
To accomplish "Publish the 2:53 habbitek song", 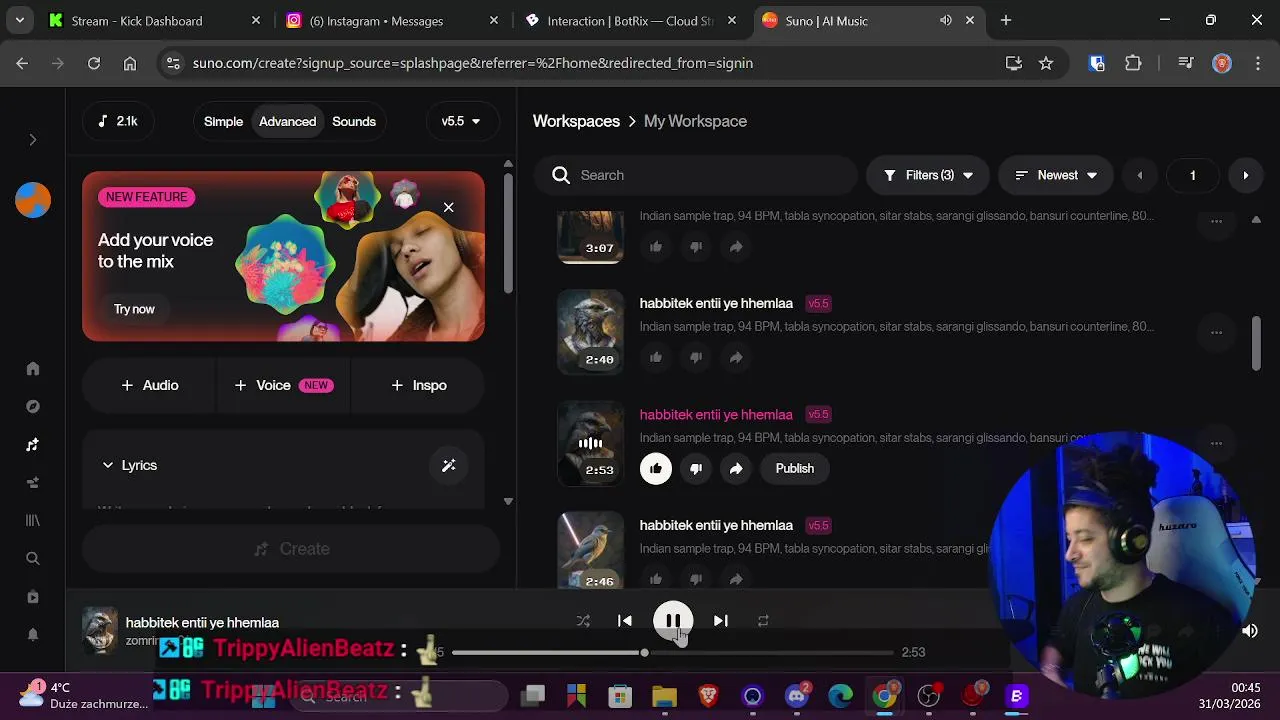I will coord(795,468).
